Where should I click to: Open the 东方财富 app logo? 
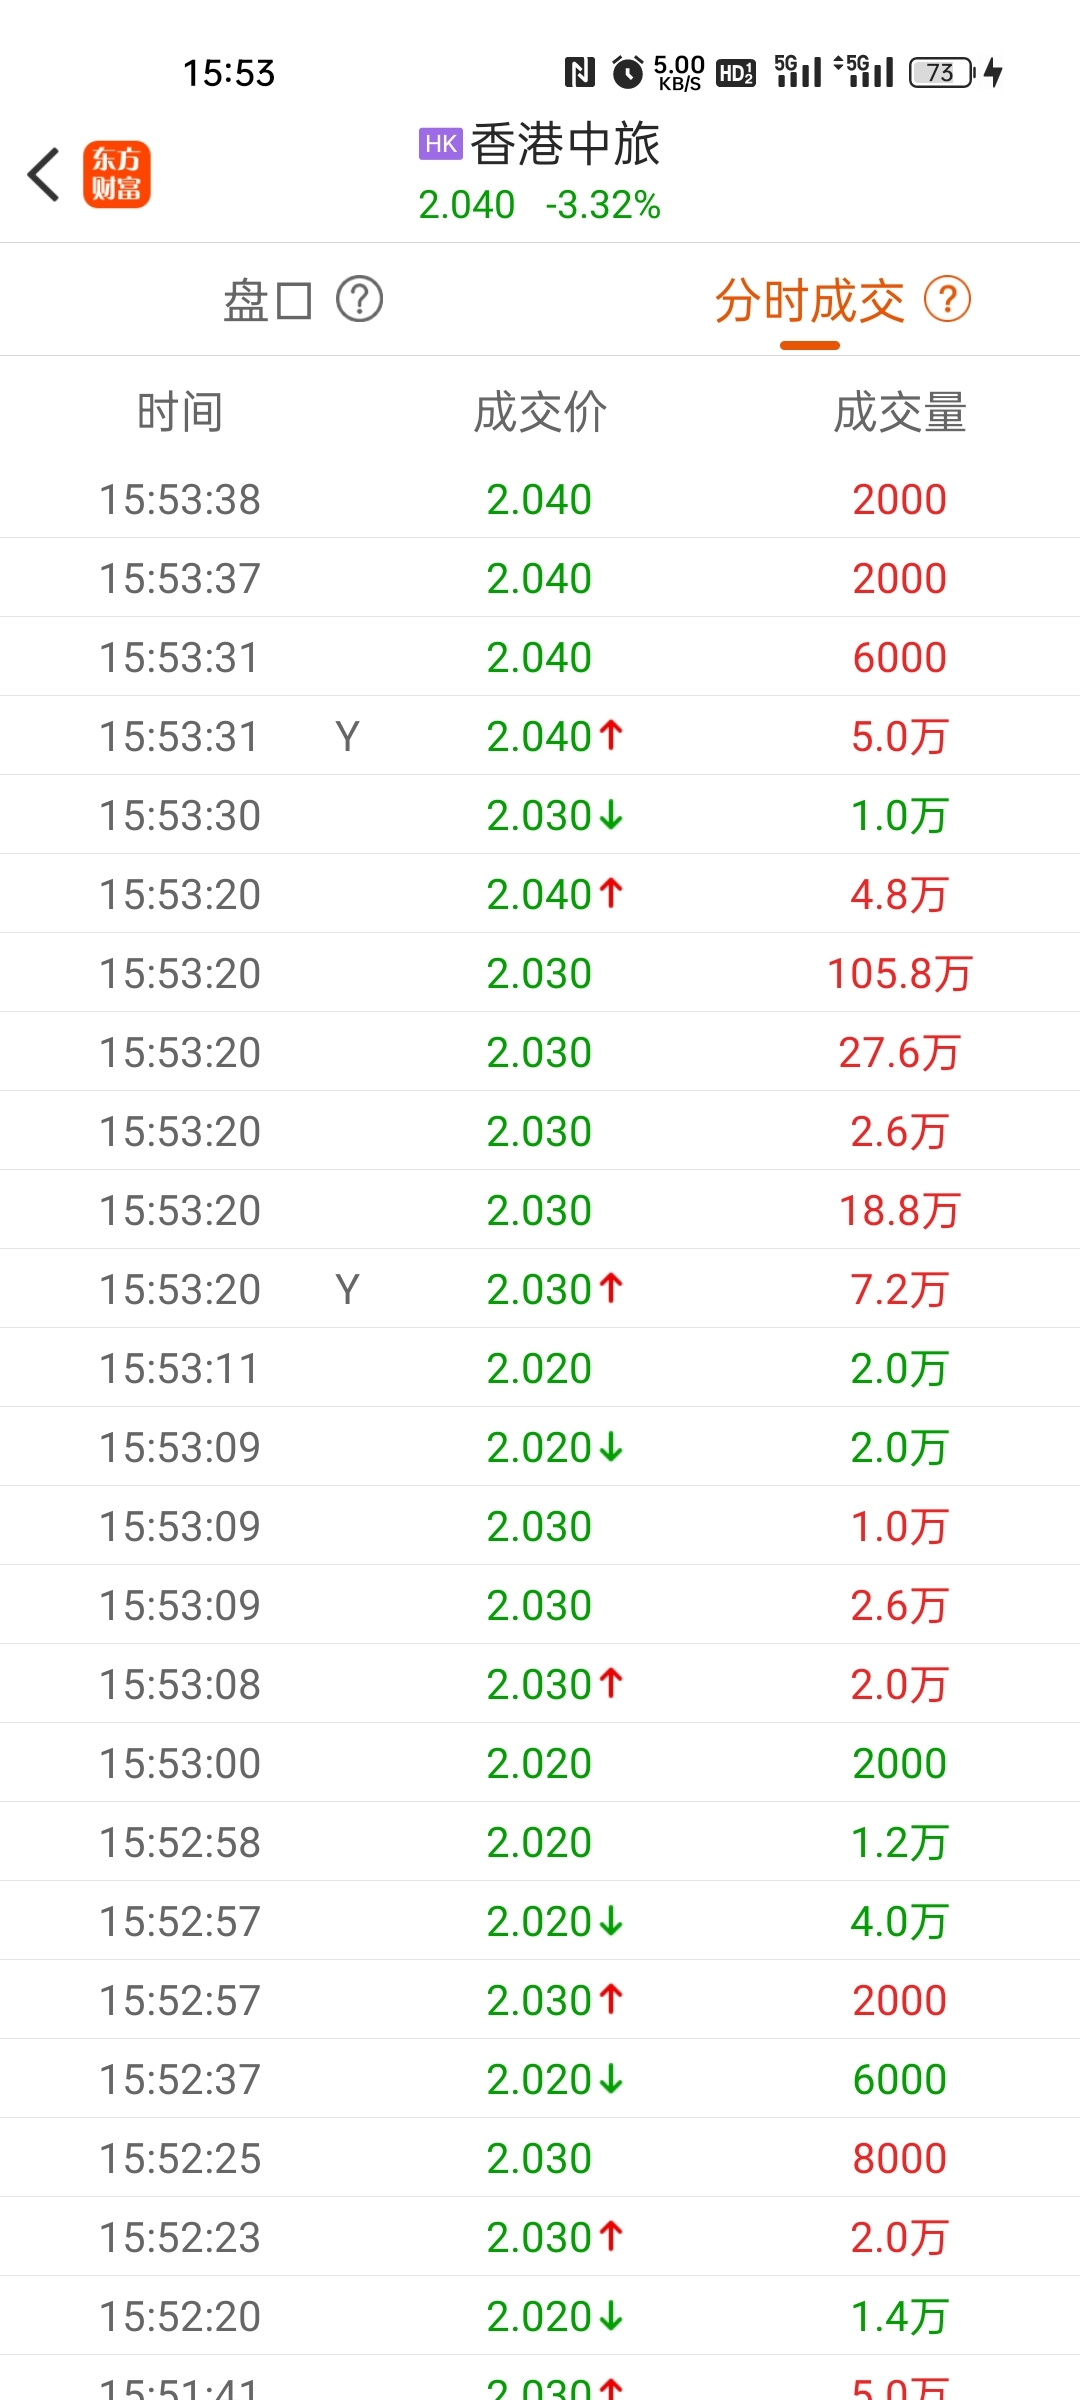pyautogui.click(x=116, y=174)
